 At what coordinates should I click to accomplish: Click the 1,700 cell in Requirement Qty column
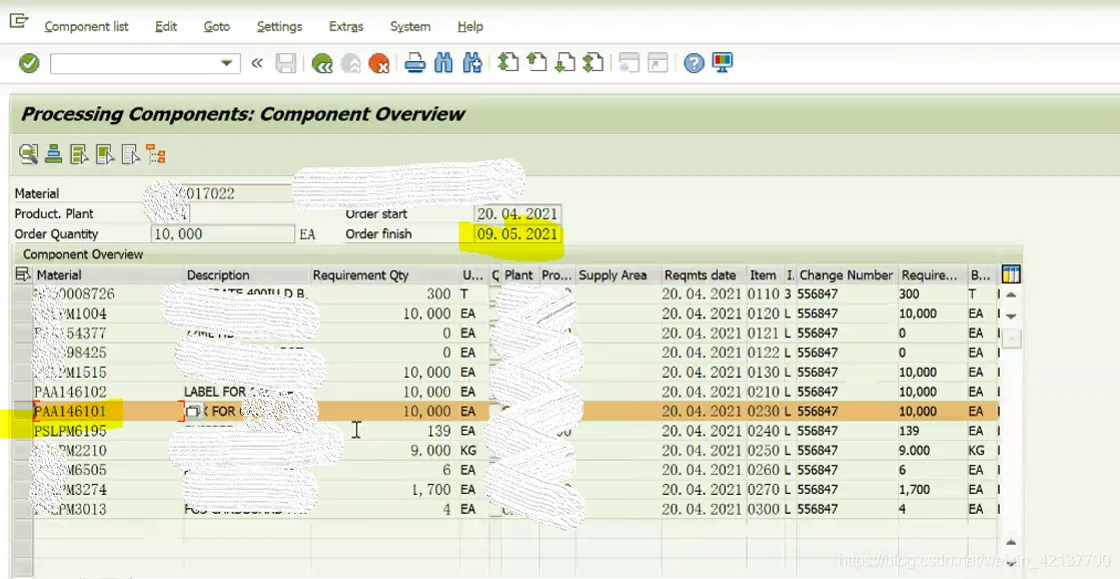coord(386,490)
